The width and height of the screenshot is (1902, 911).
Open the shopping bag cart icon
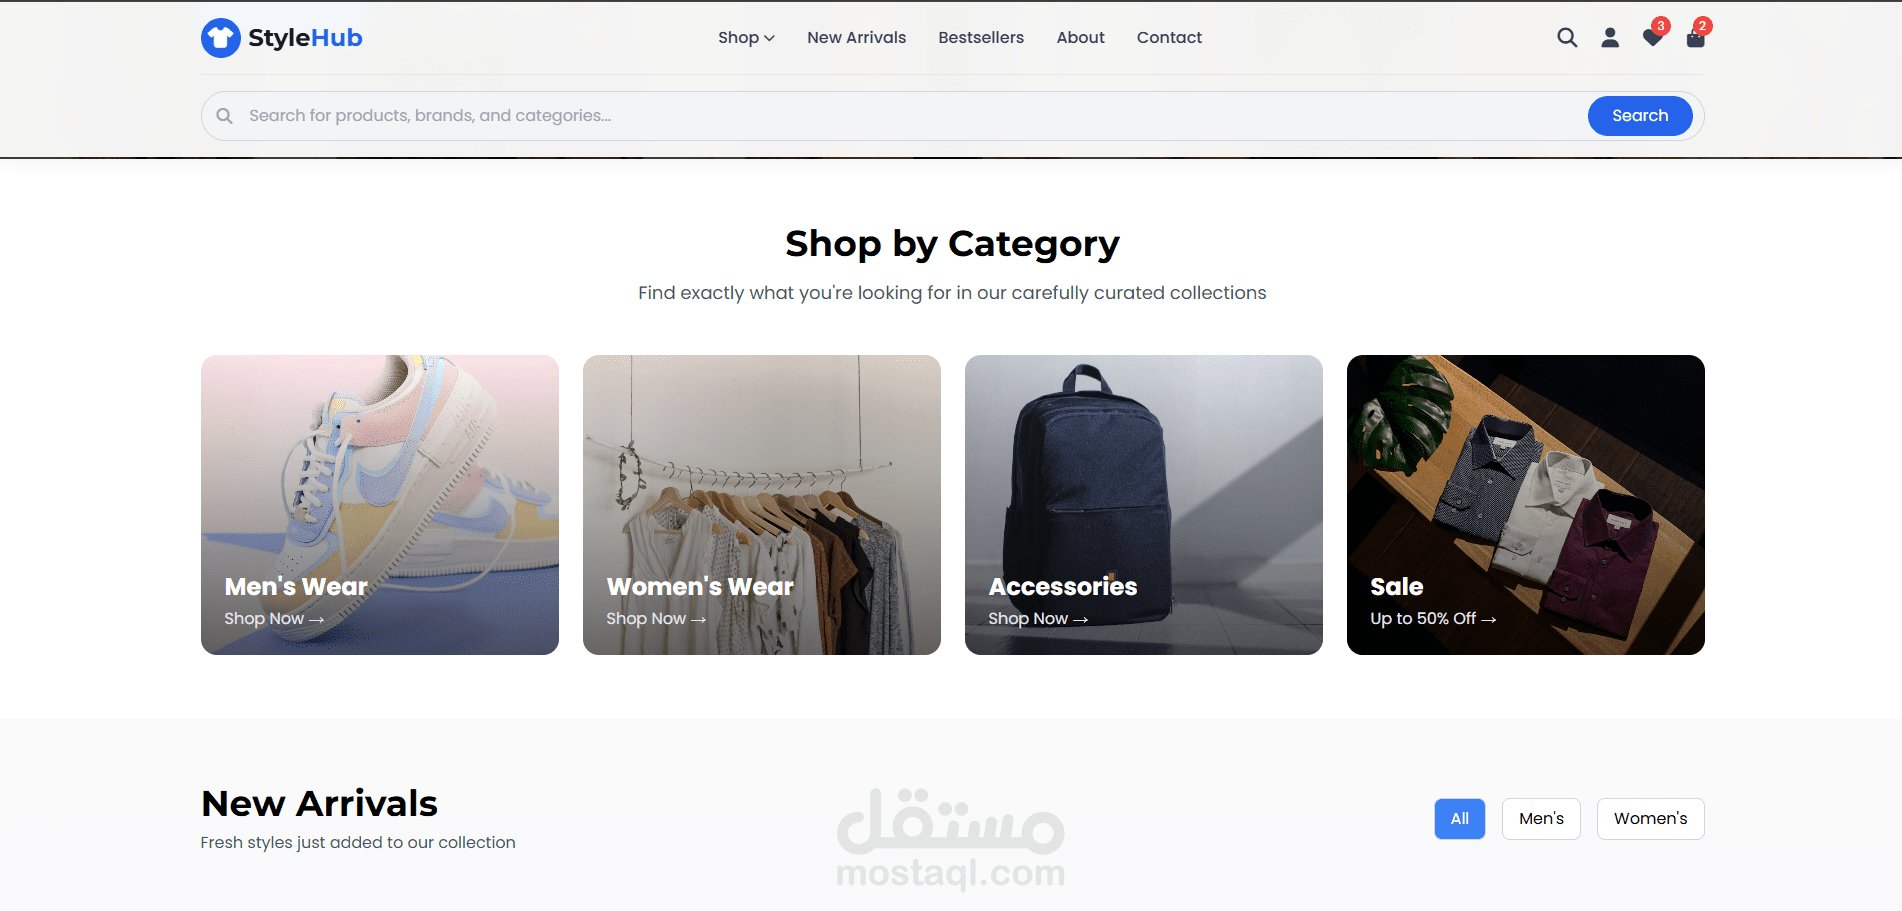pos(1696,38)
